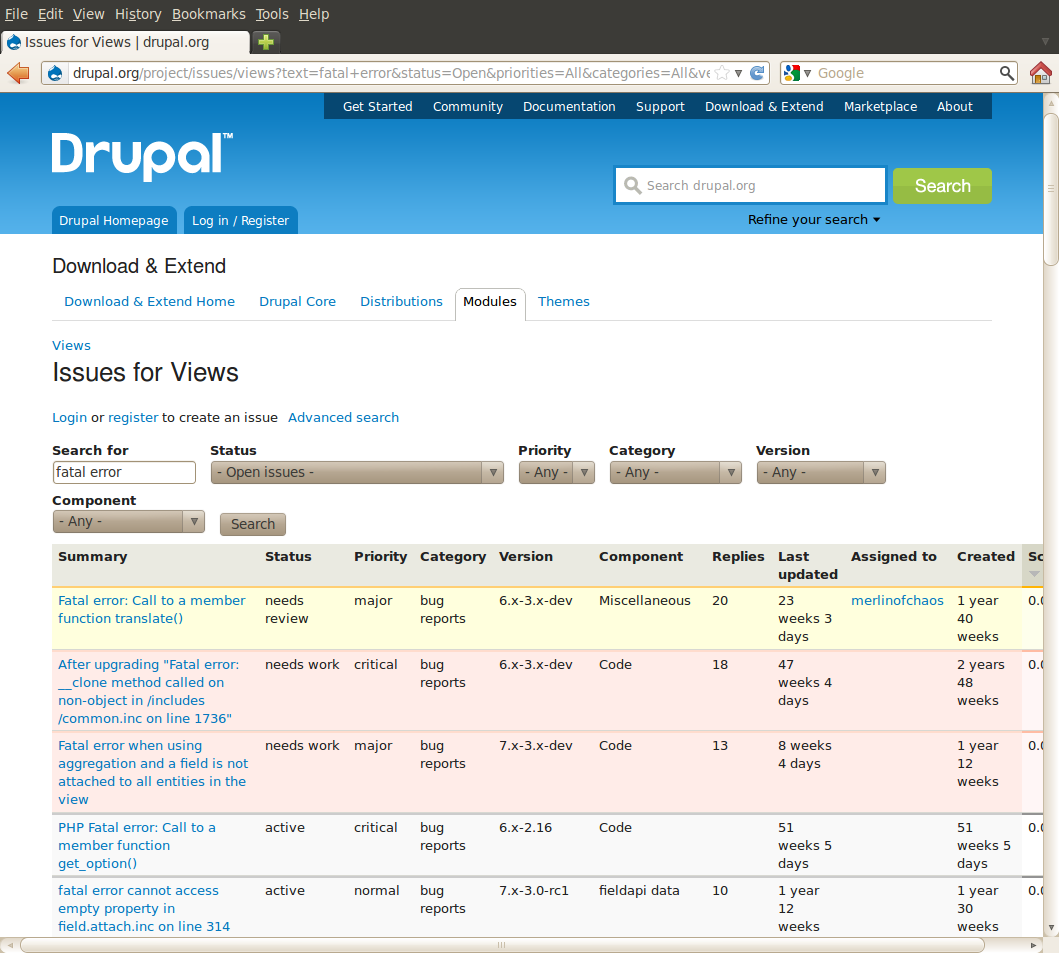Click the scroll down arrow on the scrollbar
The image size is (1059, 953).
click(1051, 927)
